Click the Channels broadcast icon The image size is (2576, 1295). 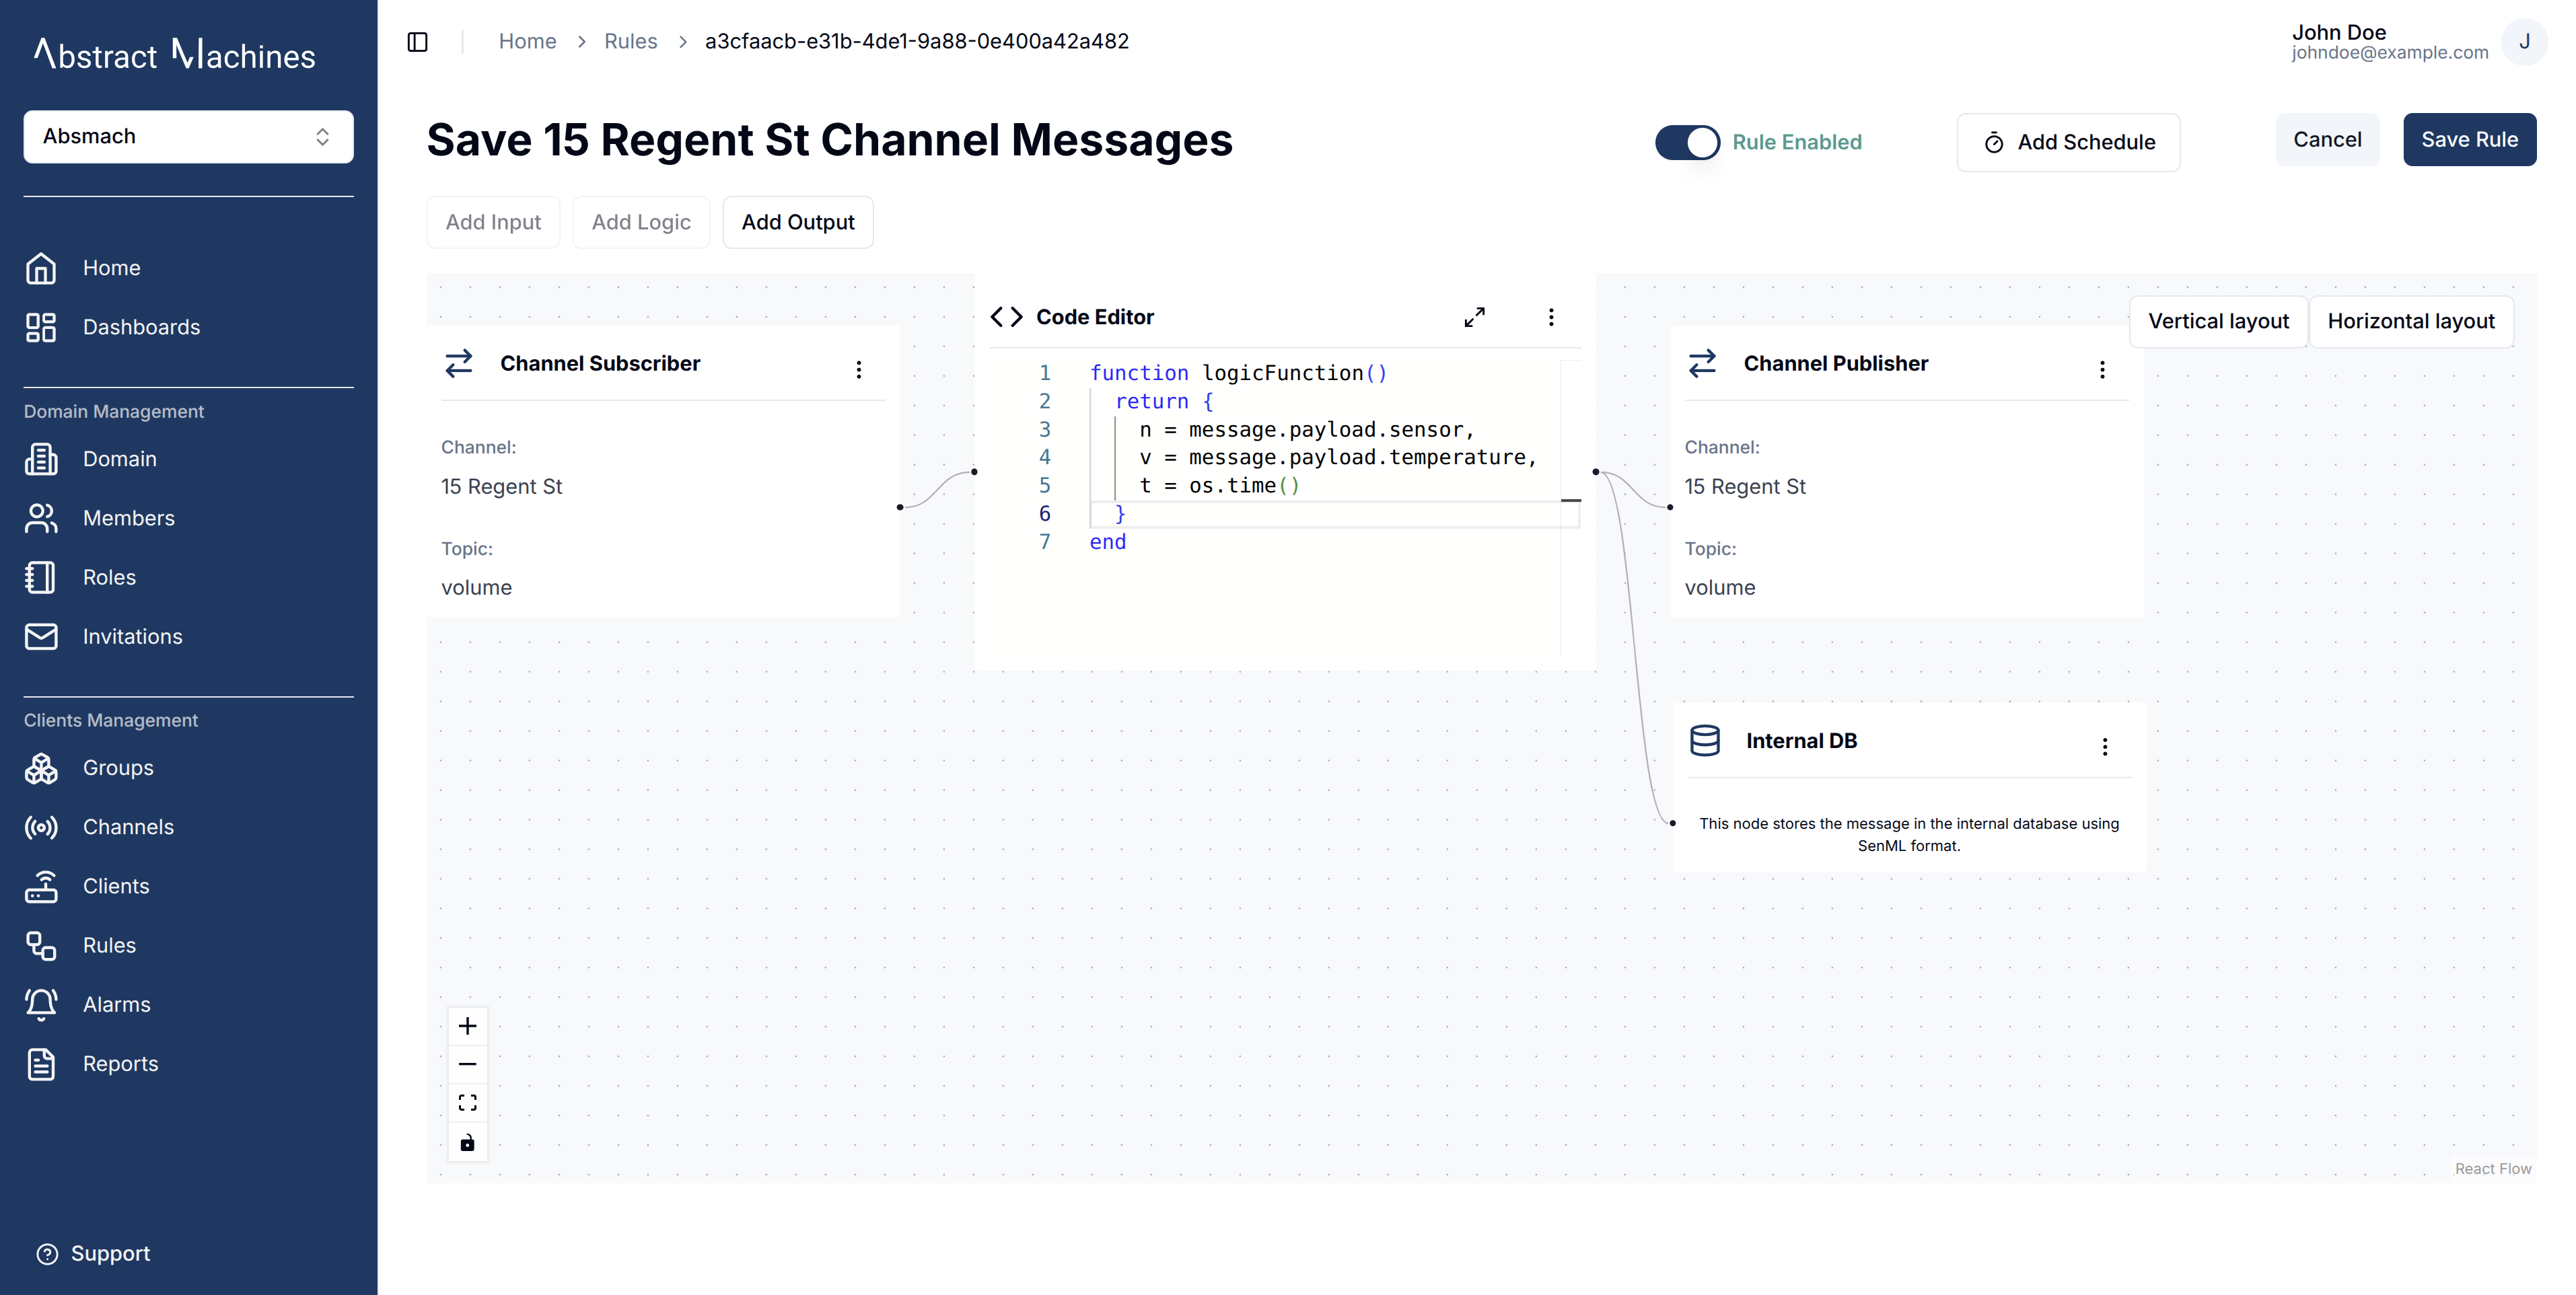click(41, 827)
